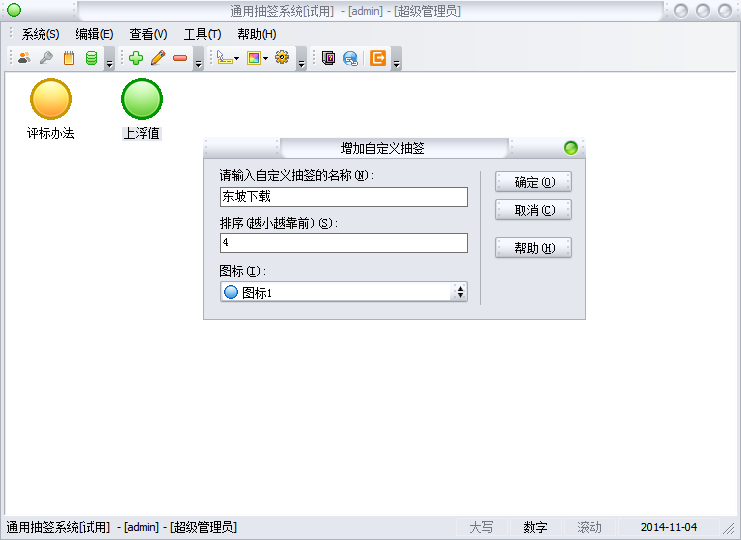Click the red minus delete icon
Image resolution: width=741 pixels, height=540 pixels.
180,58
